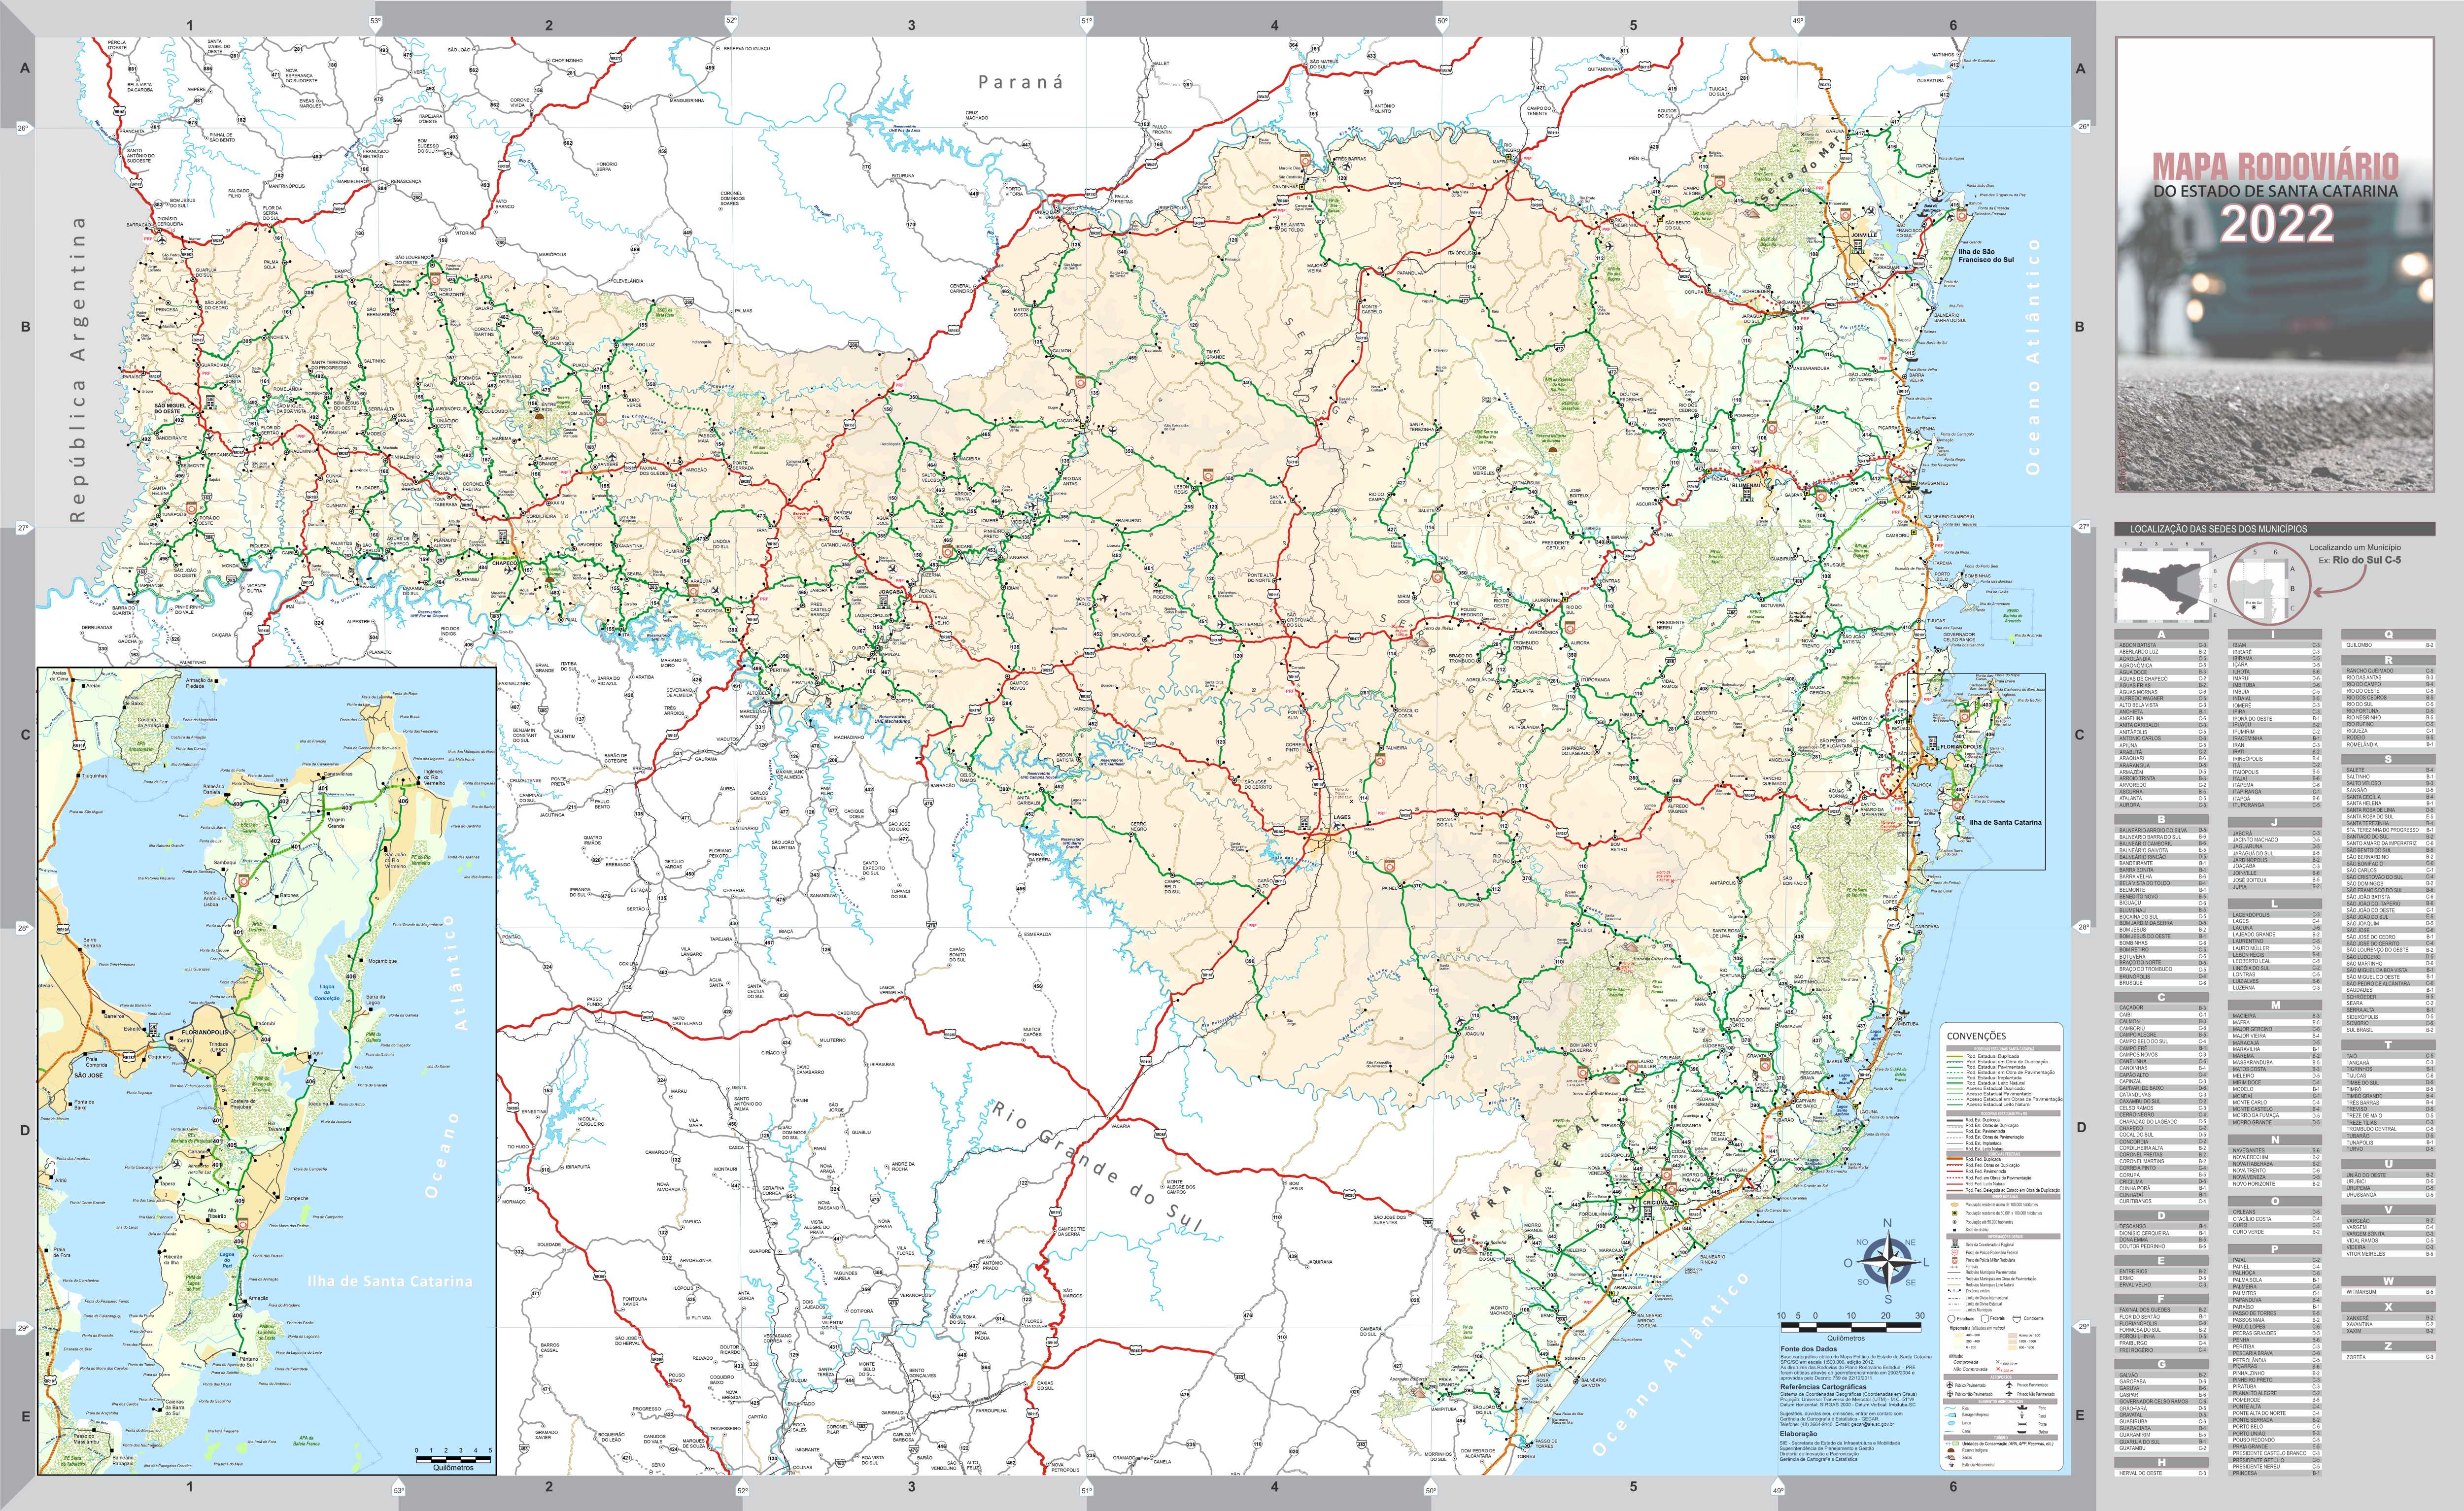Image resolution: width=2464 pixels, height=1511 pixels.
Task: Click the 2022 title on the cover
Action: [x=2277, y=224]
